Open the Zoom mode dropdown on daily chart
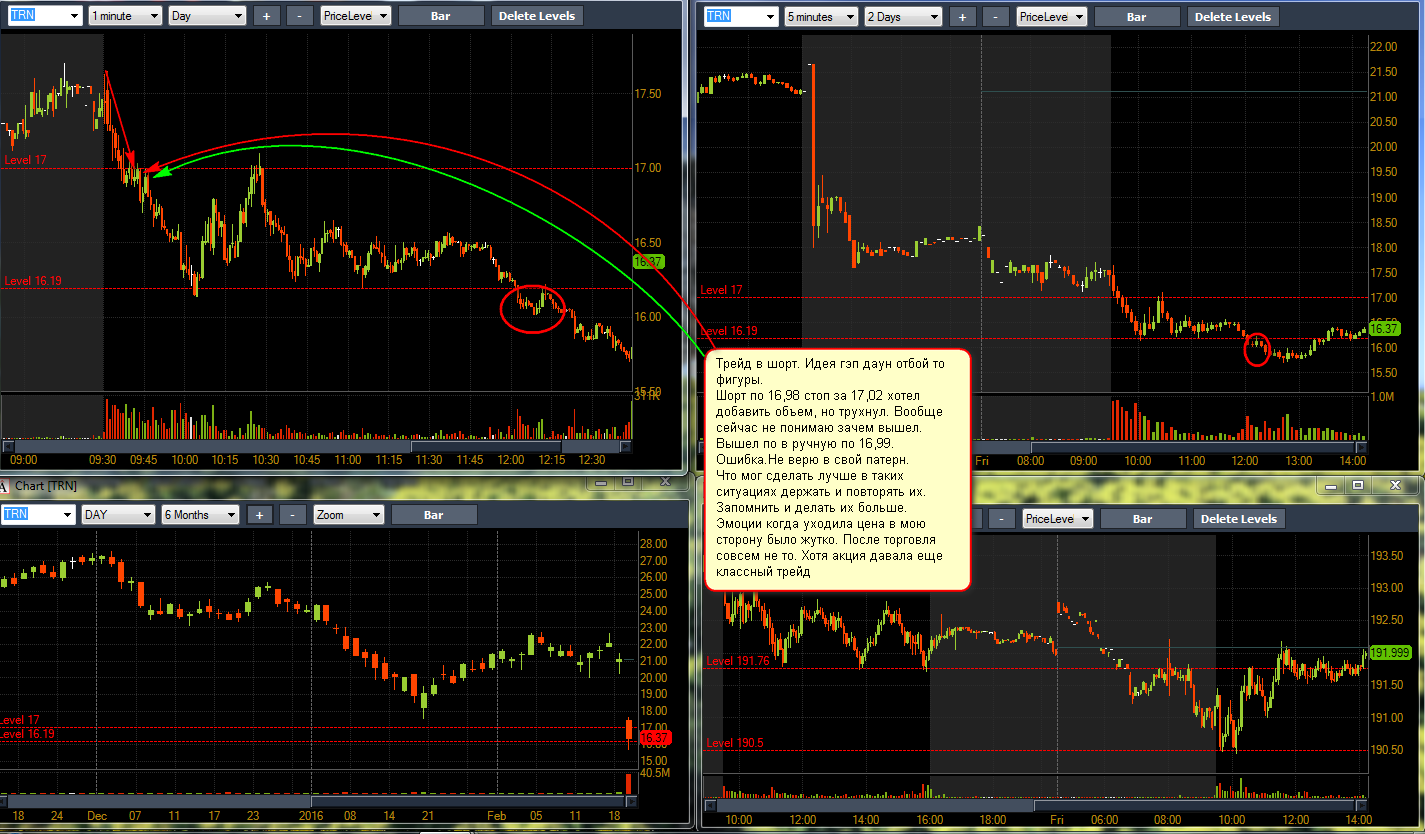 pyautogui.click(x=348, y=515)
